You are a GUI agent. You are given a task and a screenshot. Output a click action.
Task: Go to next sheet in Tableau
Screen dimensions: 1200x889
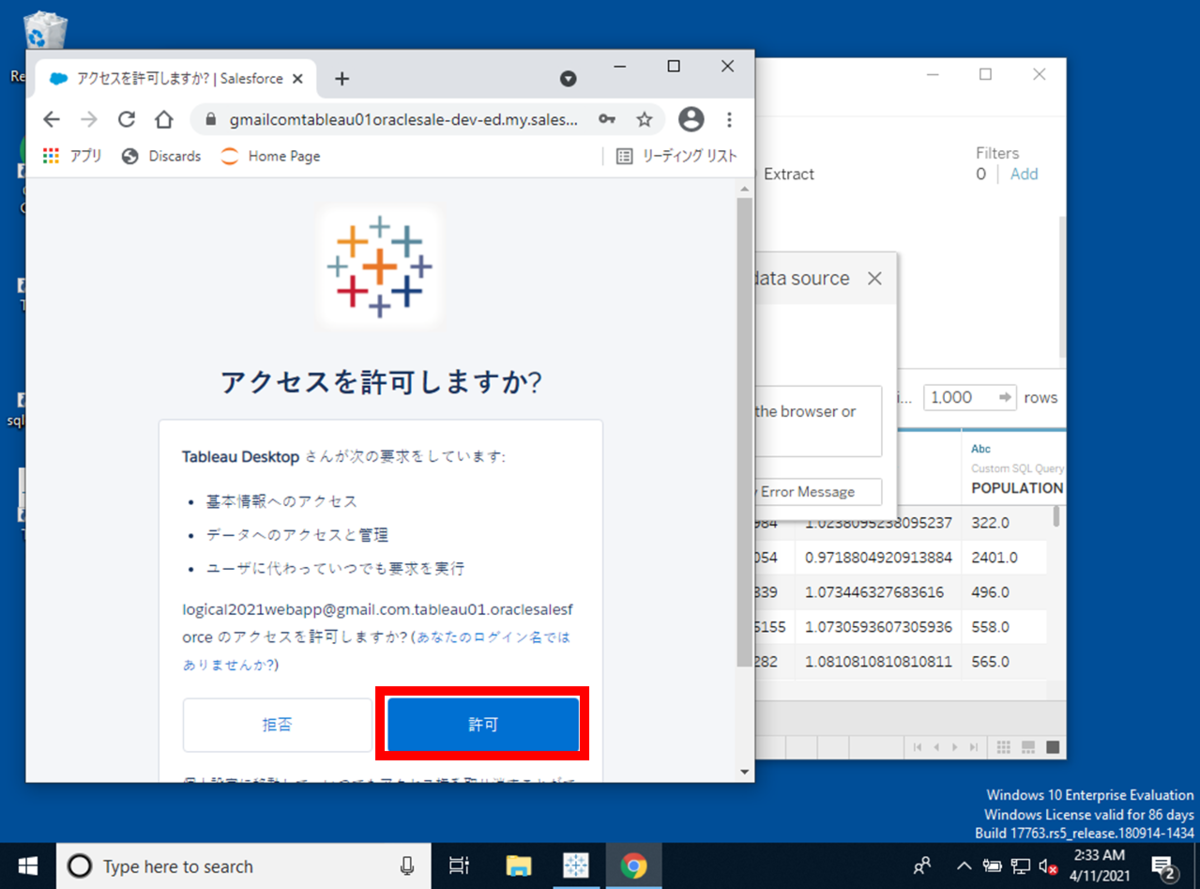(x=955, y=747)
